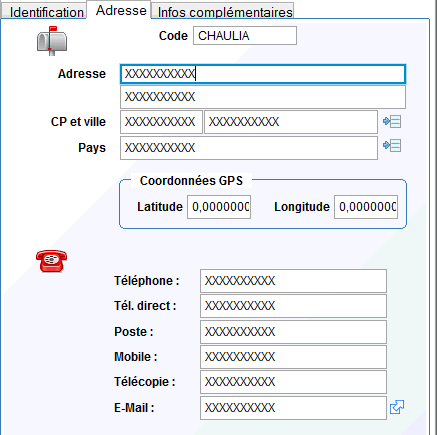Click the Code field containing CHAULIA

(x=245, y=36)
